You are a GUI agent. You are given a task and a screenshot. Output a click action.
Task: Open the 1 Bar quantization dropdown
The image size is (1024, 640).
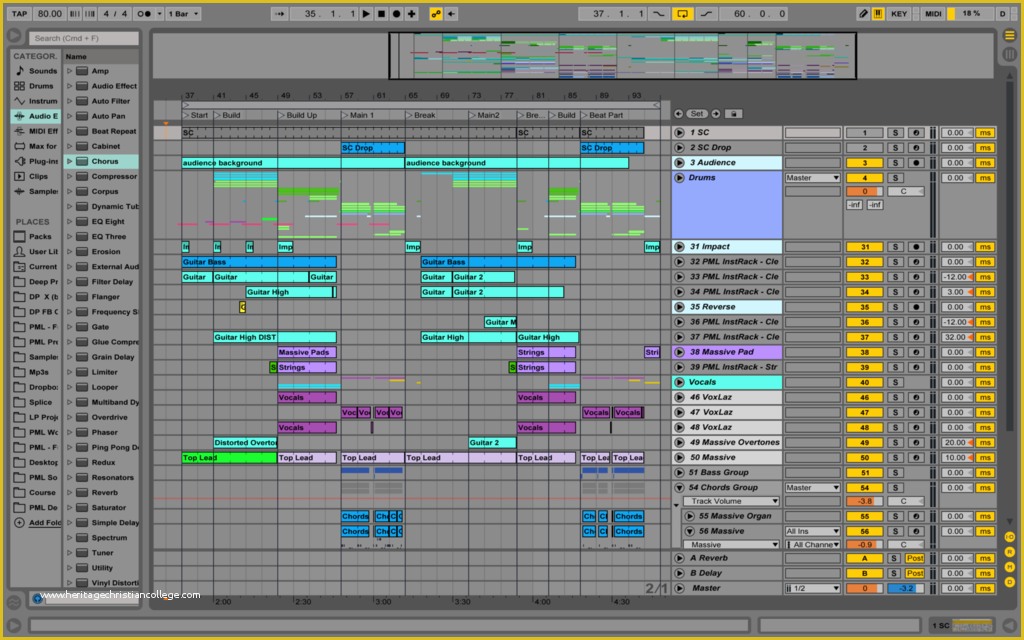tap(184, 14)
